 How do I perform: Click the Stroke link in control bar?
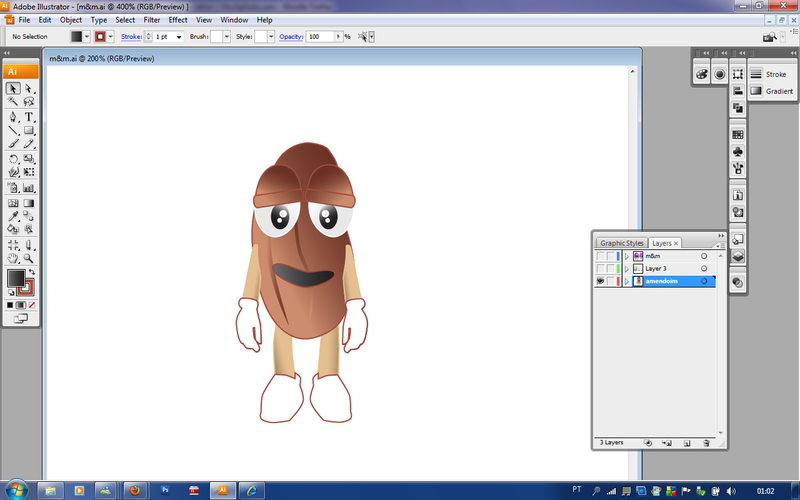[x=131, y=37]
